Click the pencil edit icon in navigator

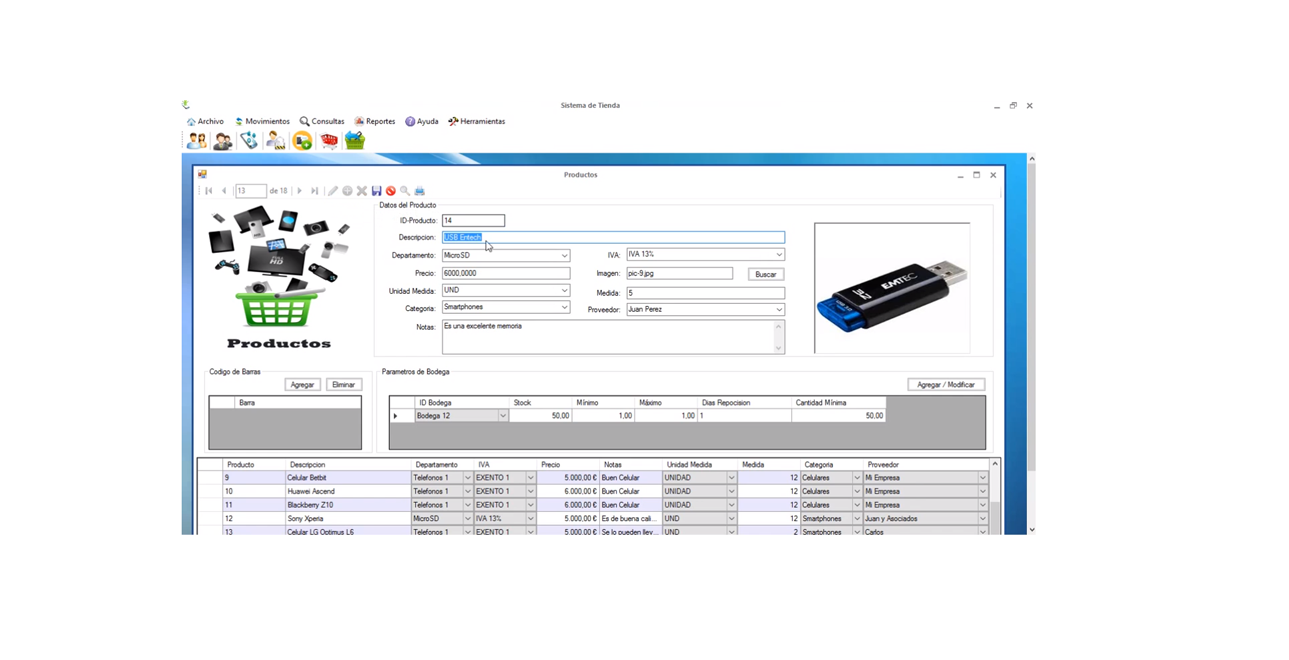[x=333, y=191]
